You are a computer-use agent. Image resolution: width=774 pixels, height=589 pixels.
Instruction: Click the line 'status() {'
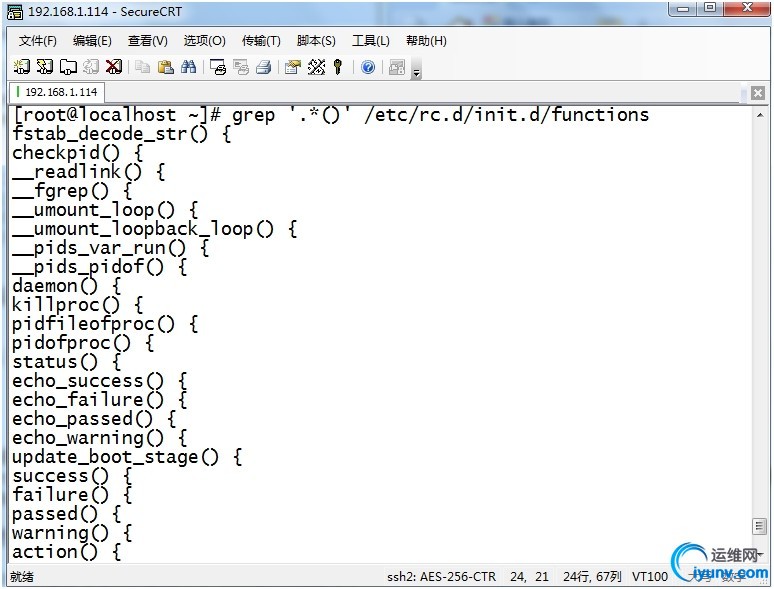tap(67, 362)
